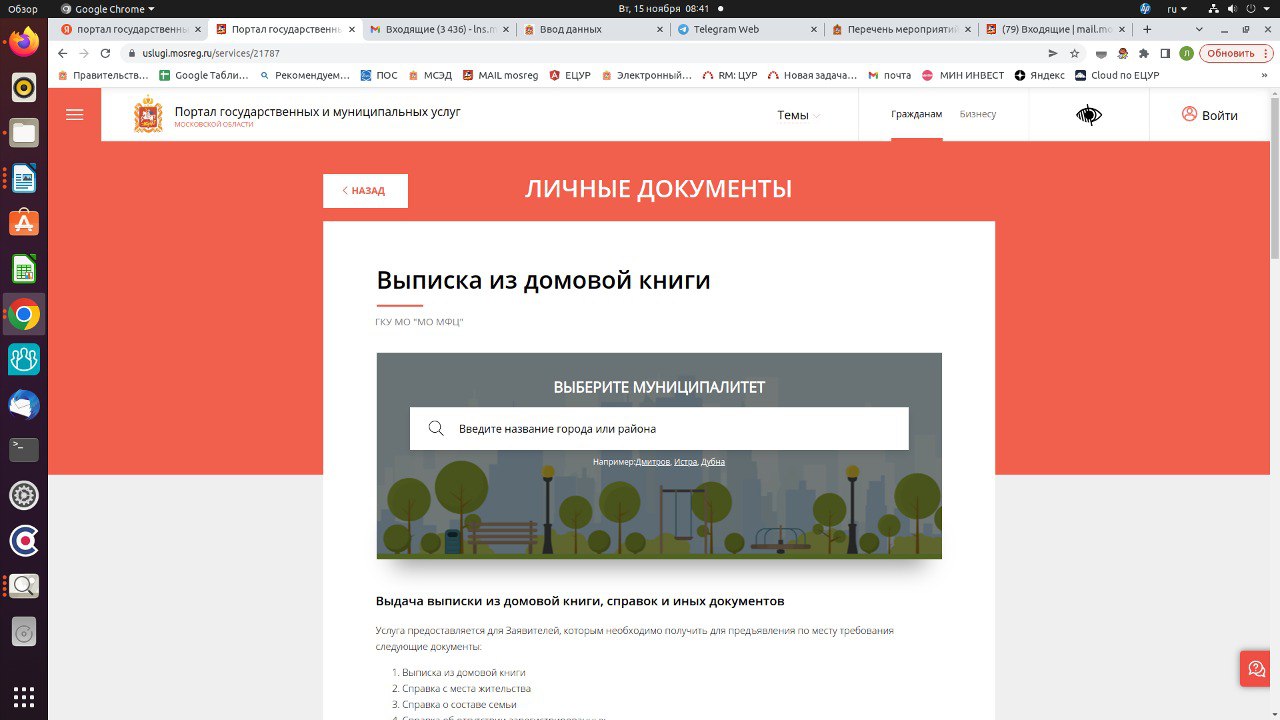This screenshot has width=1280, height=720.
Task: Expand the Темы dropdown
Action: pyautogui.click(x=798, y=115)
